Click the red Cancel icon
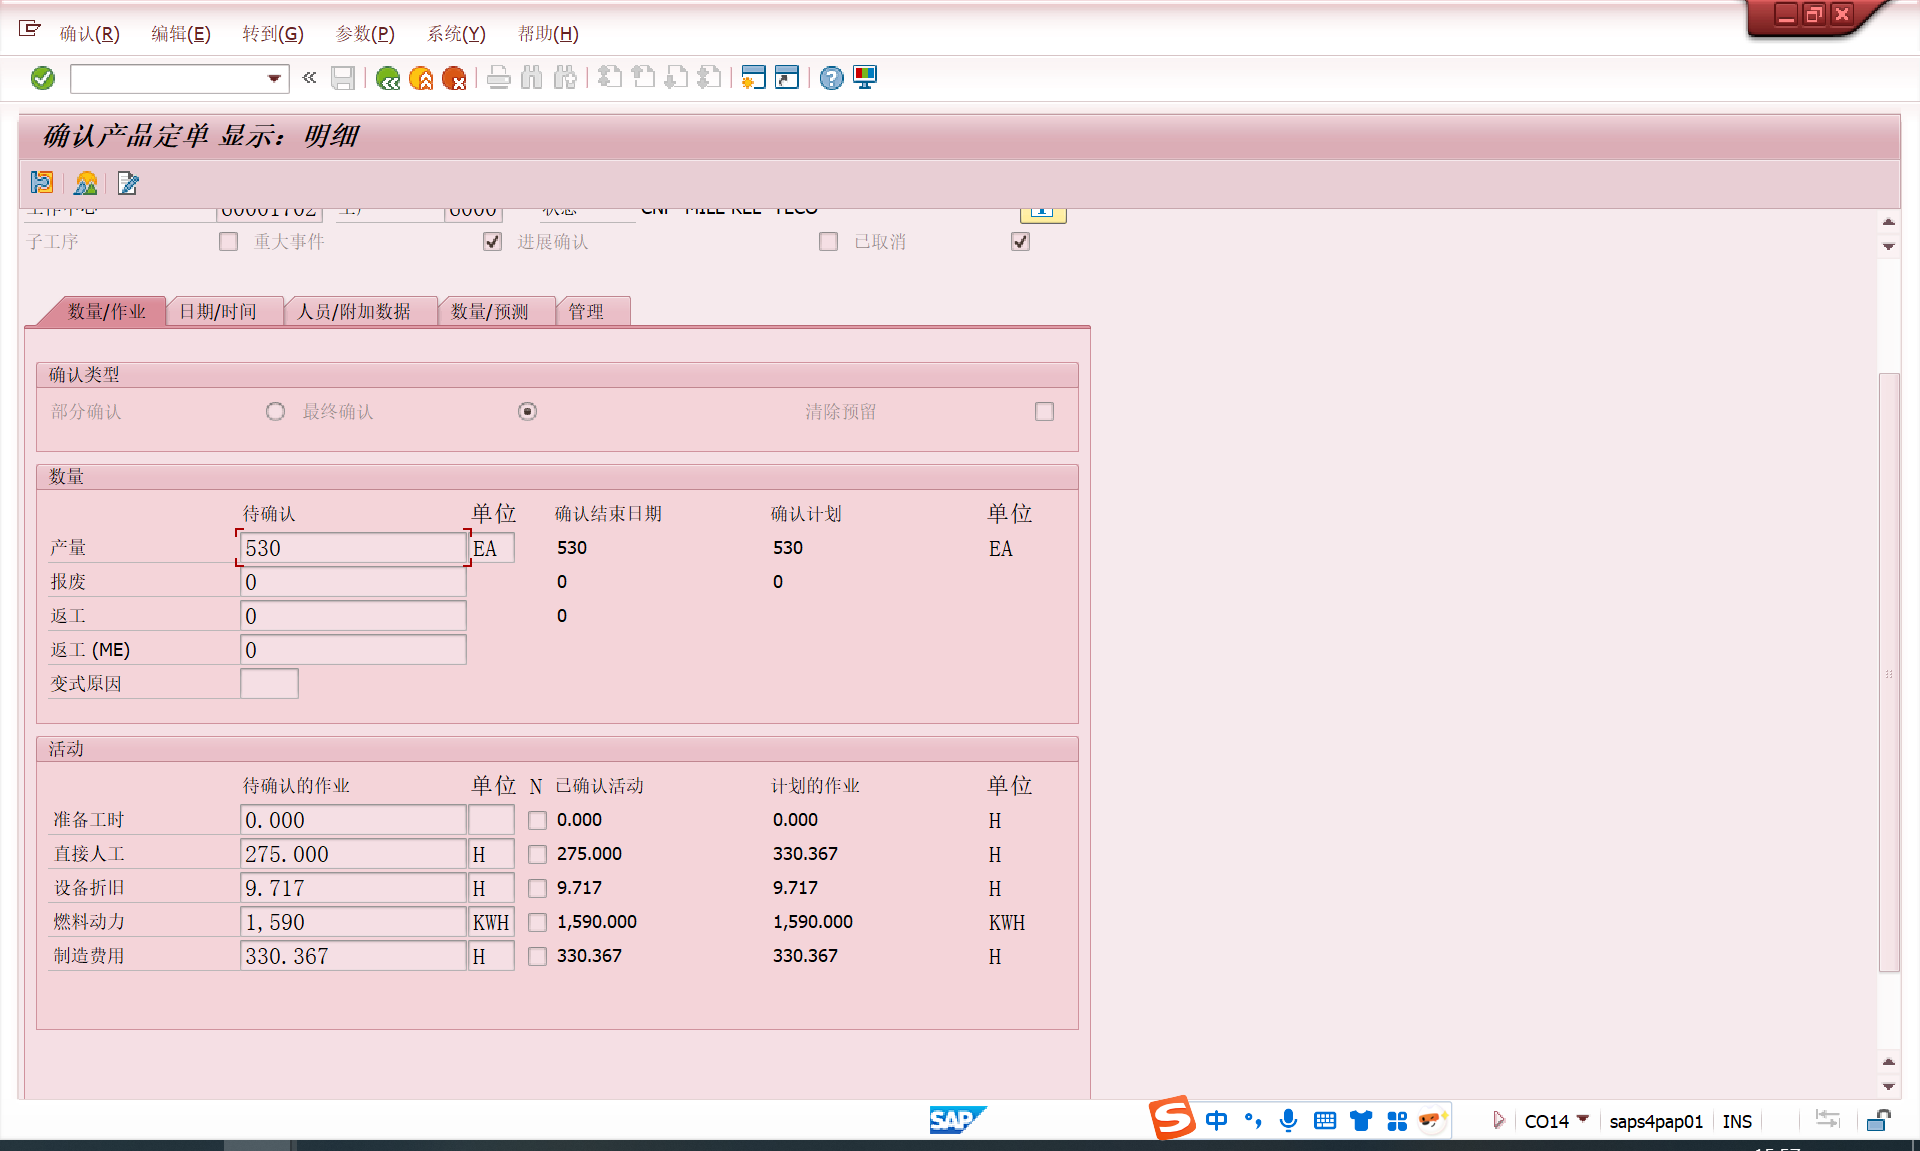 [454, 78]
